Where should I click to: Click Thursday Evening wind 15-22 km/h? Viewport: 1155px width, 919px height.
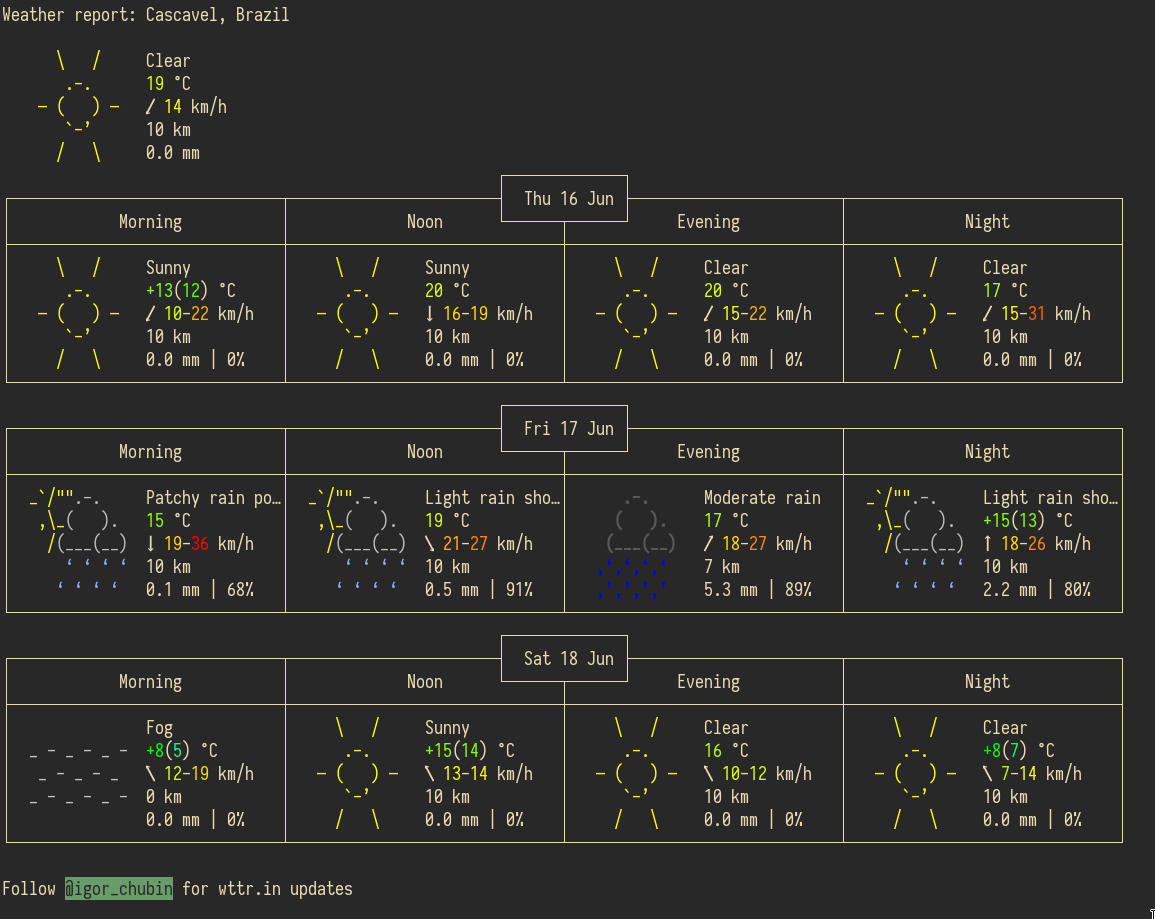758,314
